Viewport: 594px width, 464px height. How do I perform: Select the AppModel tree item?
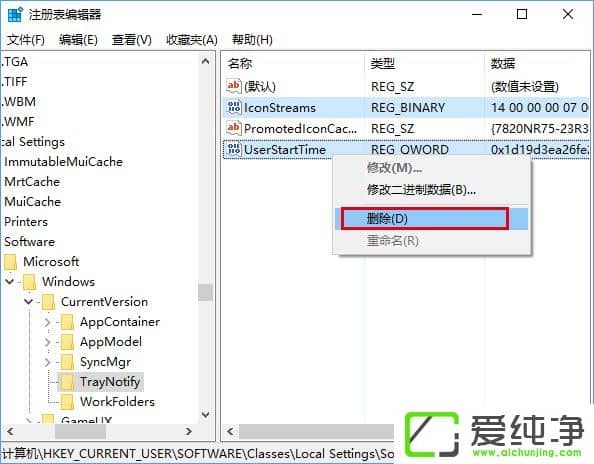(111, 342)
